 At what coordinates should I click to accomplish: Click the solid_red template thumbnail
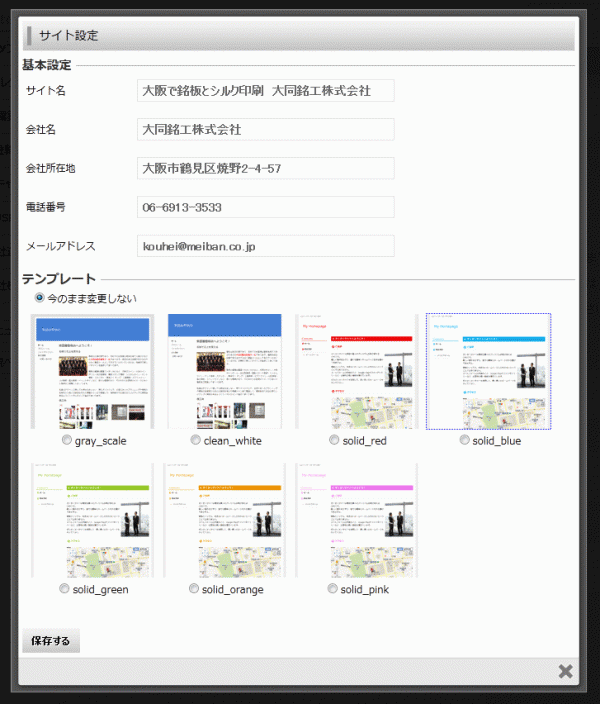pos(357,372)
